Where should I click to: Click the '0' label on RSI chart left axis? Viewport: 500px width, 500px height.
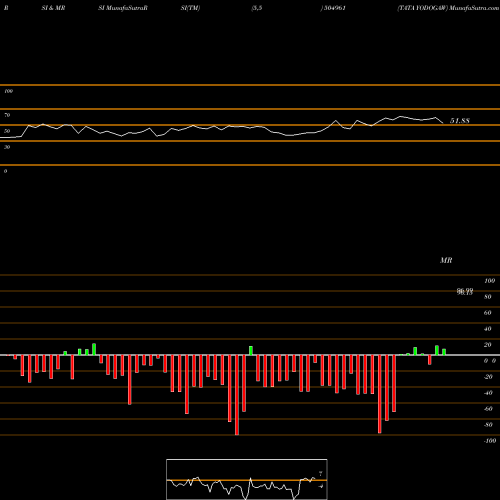[5, 171]
